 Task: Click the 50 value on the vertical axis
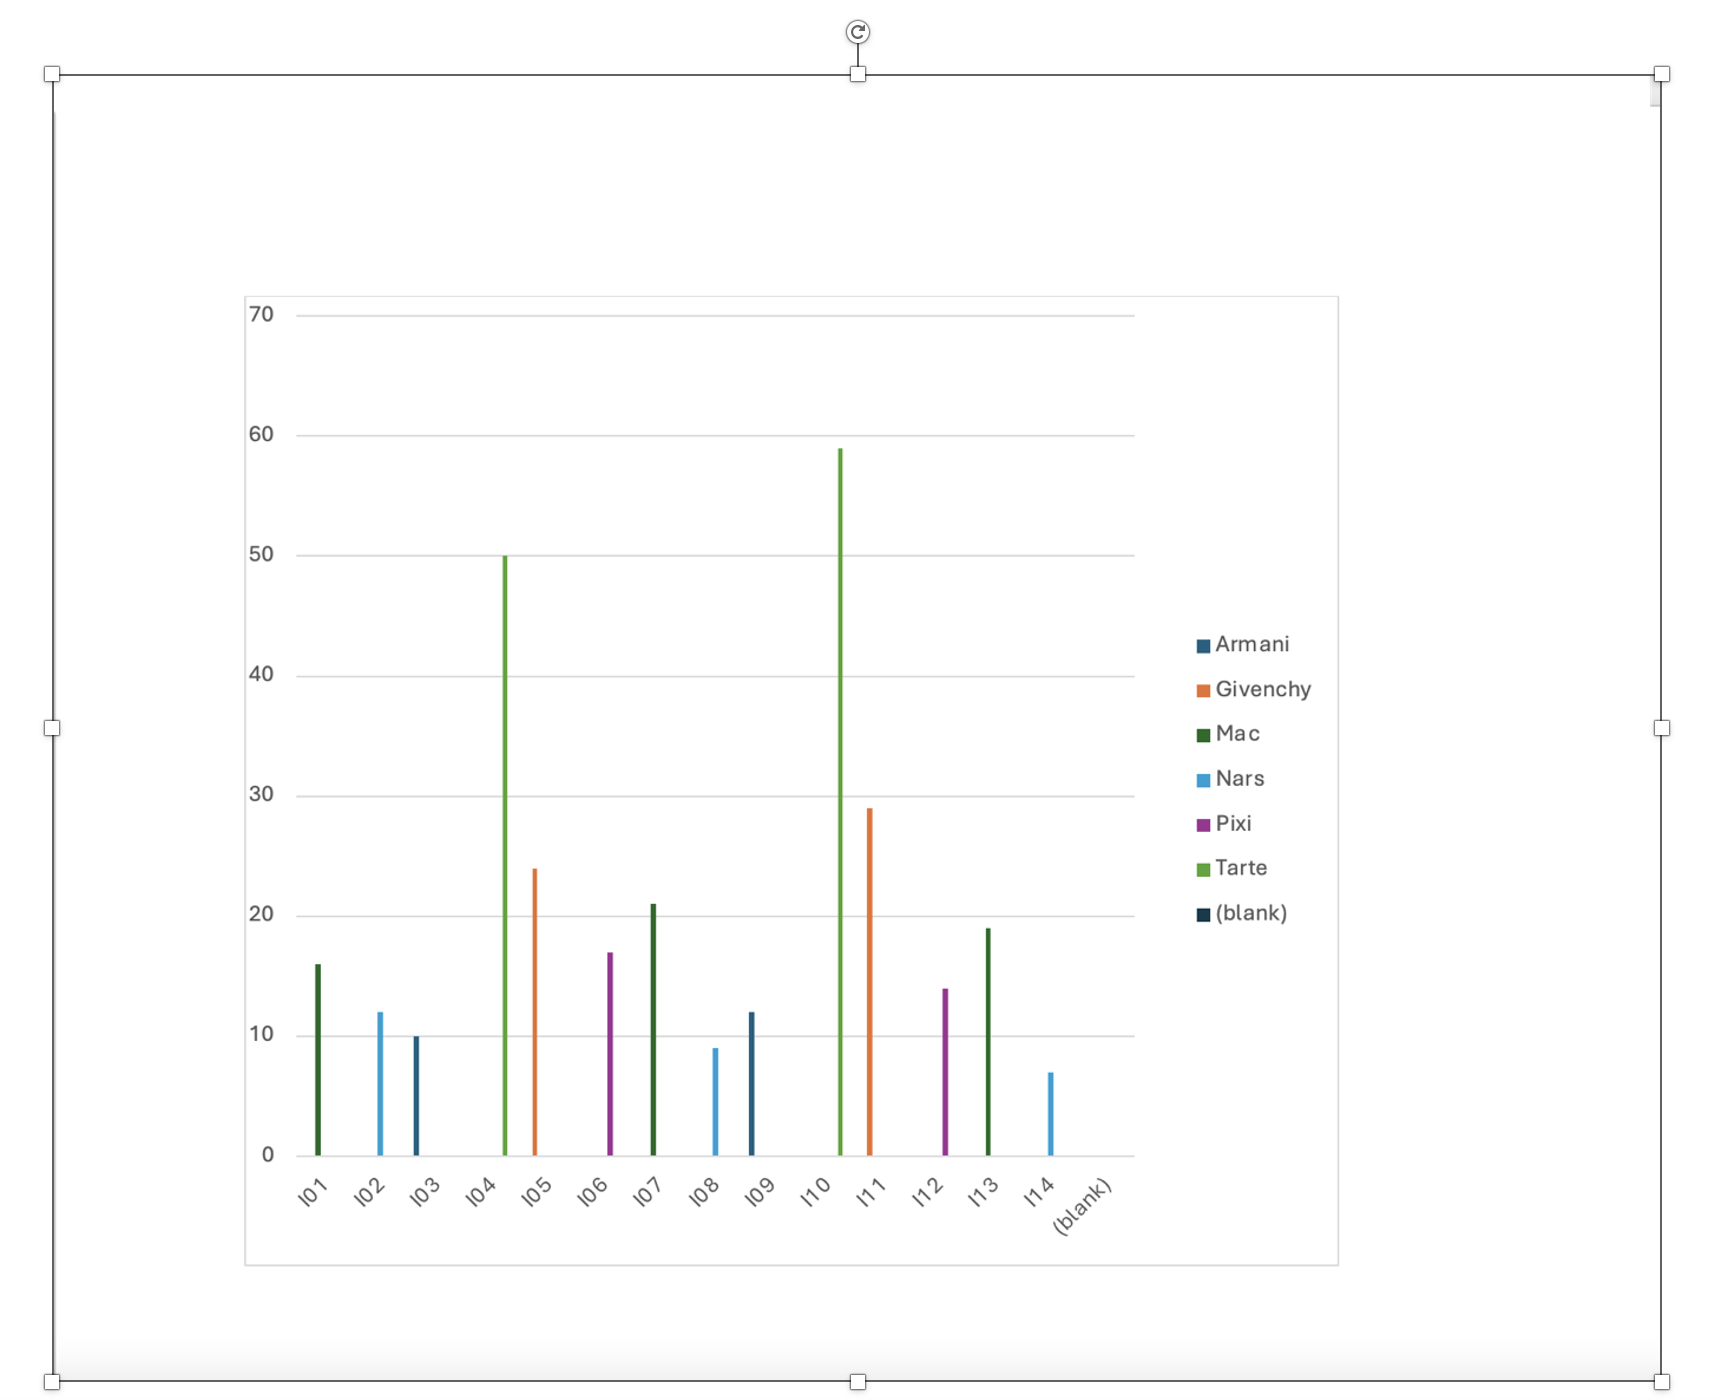(261, 555)
